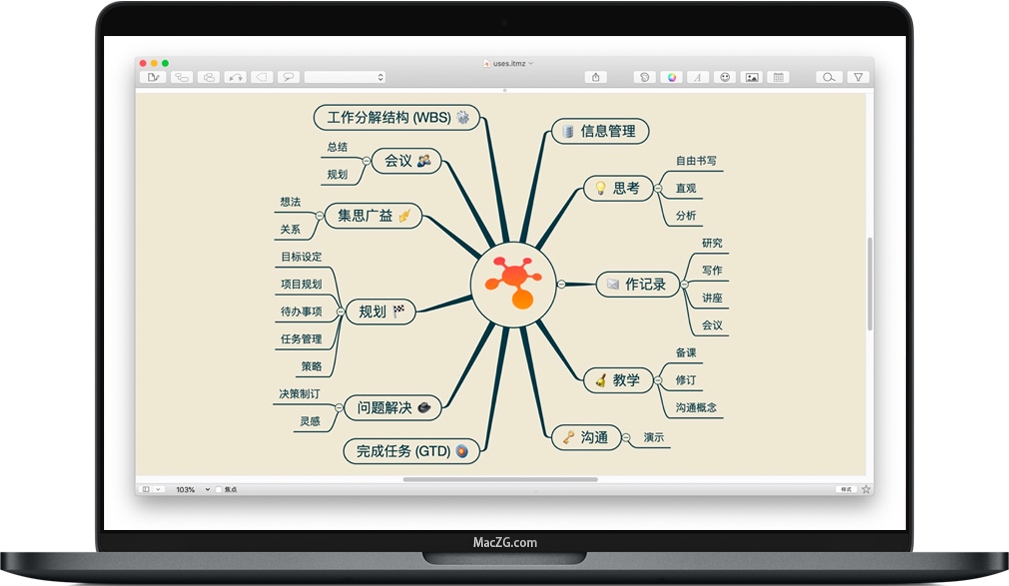
Task: Click the Share toolbar button
Action: pyautogui.click(x=595, y=77)
